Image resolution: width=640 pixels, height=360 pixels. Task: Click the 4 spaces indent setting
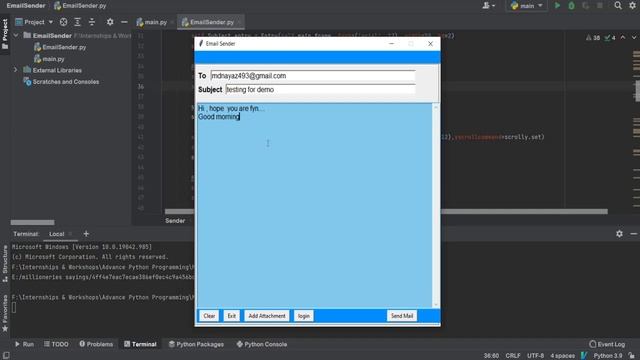562,356
